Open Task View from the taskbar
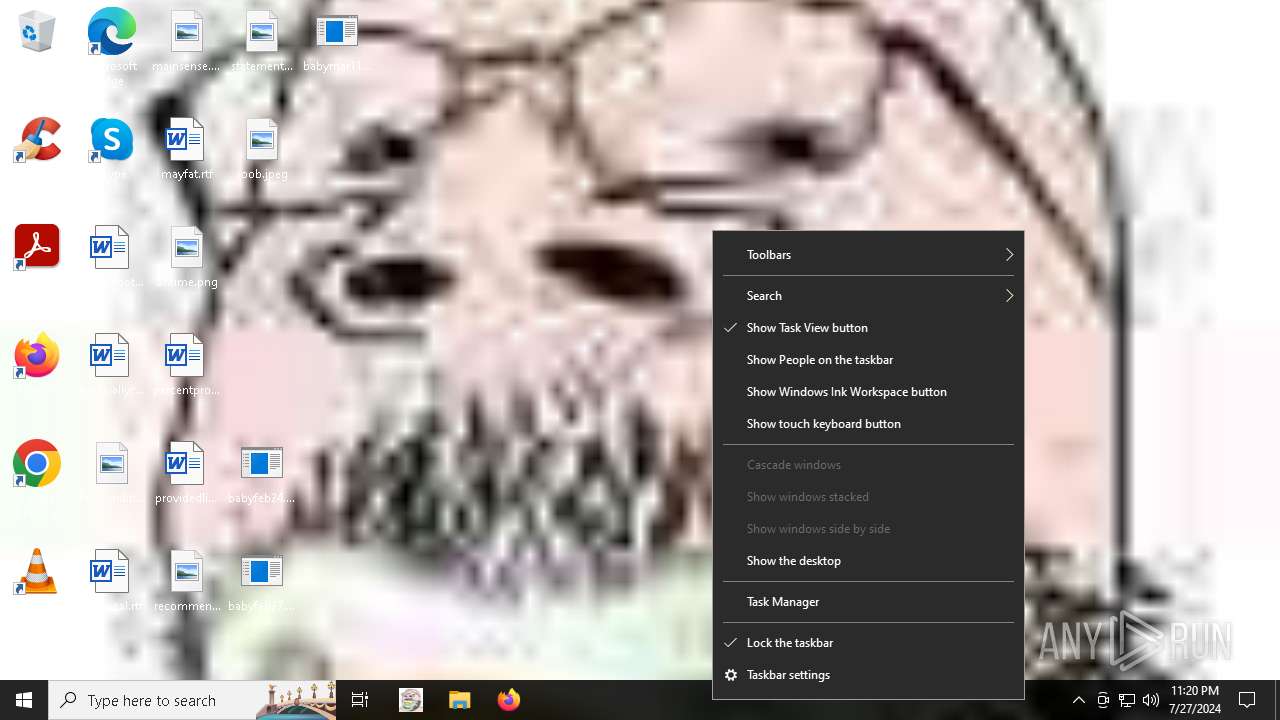1280x720 pixels. [360, 700]
